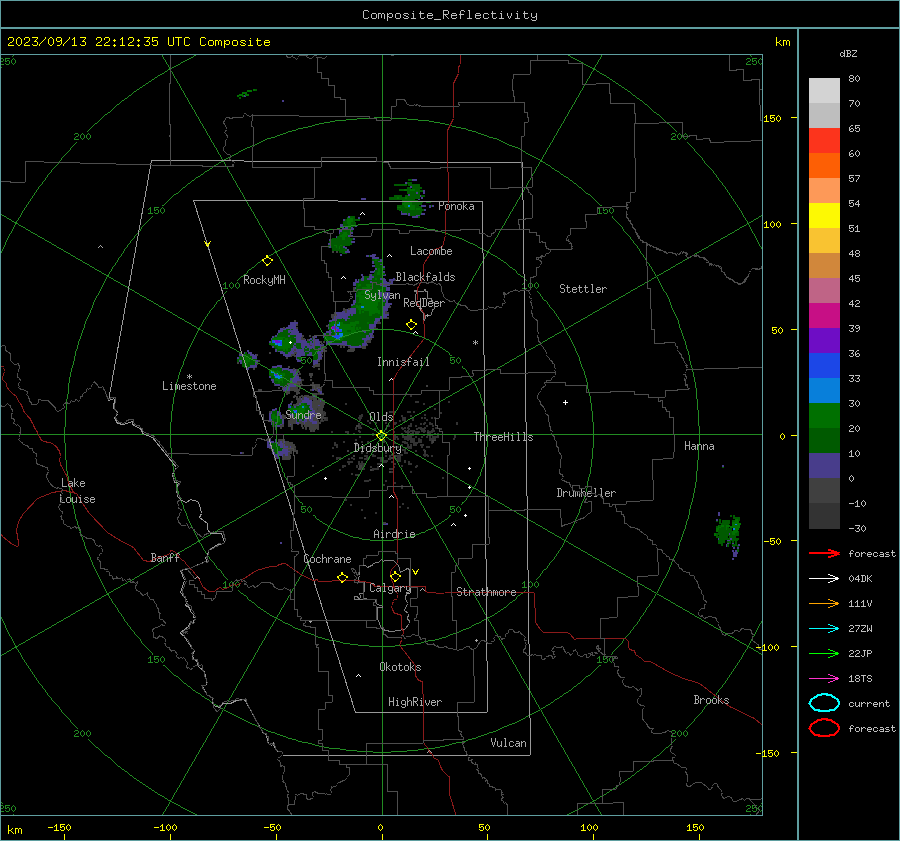Click the Airdrie city label
The height and width of the screenshot is (841, 900).
point(394,534)
